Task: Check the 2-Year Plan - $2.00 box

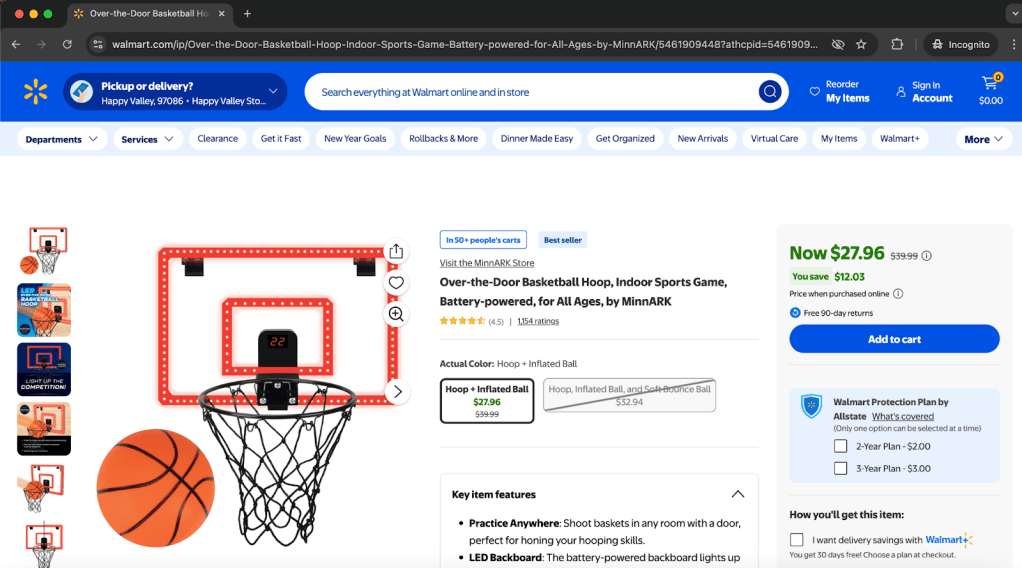Action: pos(841,446)
